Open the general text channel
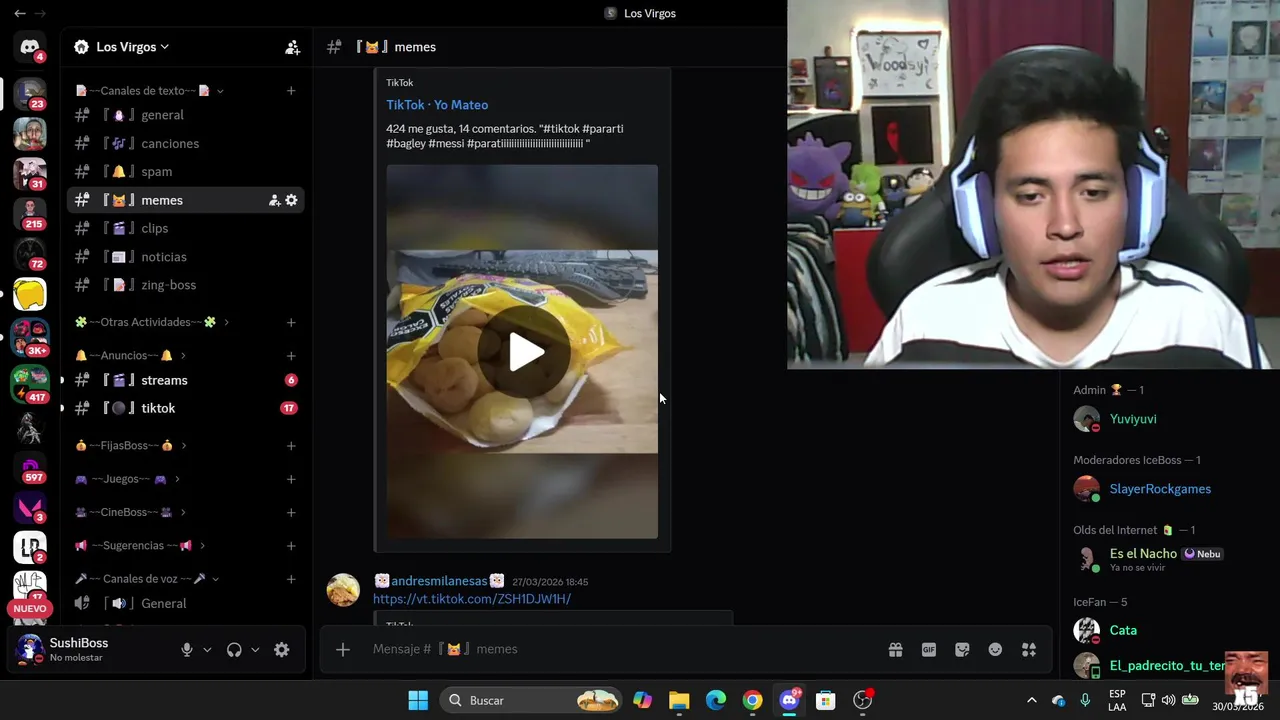Image resolution: width=1280 pixels, height=720 pixels. pos(185,115)
